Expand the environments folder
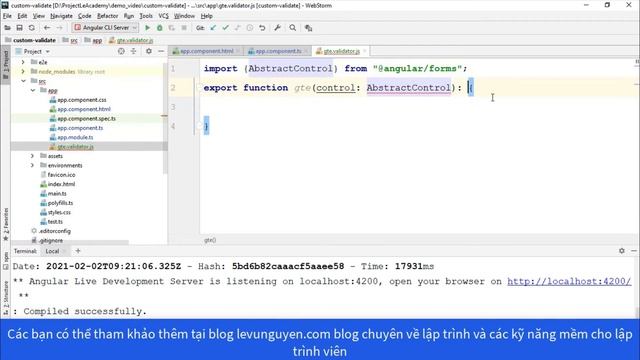This screenshot has width=640, height=360. pyautogui.click(x=33, y=165)
